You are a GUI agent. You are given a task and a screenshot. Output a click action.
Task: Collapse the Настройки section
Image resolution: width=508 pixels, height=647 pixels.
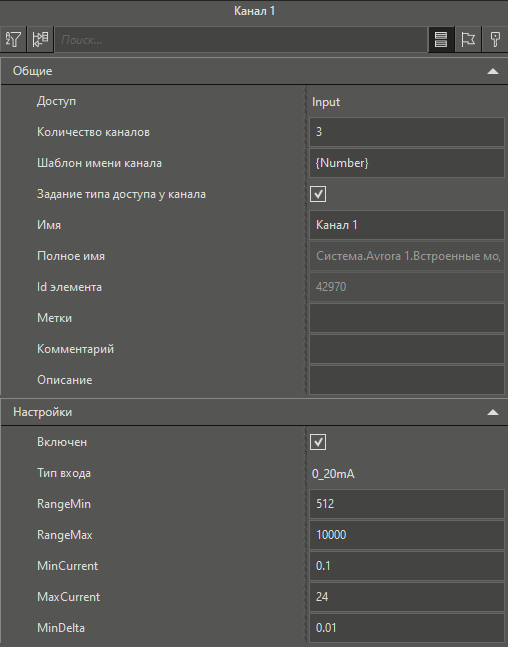pyautogui.click(x=493, y=412)
